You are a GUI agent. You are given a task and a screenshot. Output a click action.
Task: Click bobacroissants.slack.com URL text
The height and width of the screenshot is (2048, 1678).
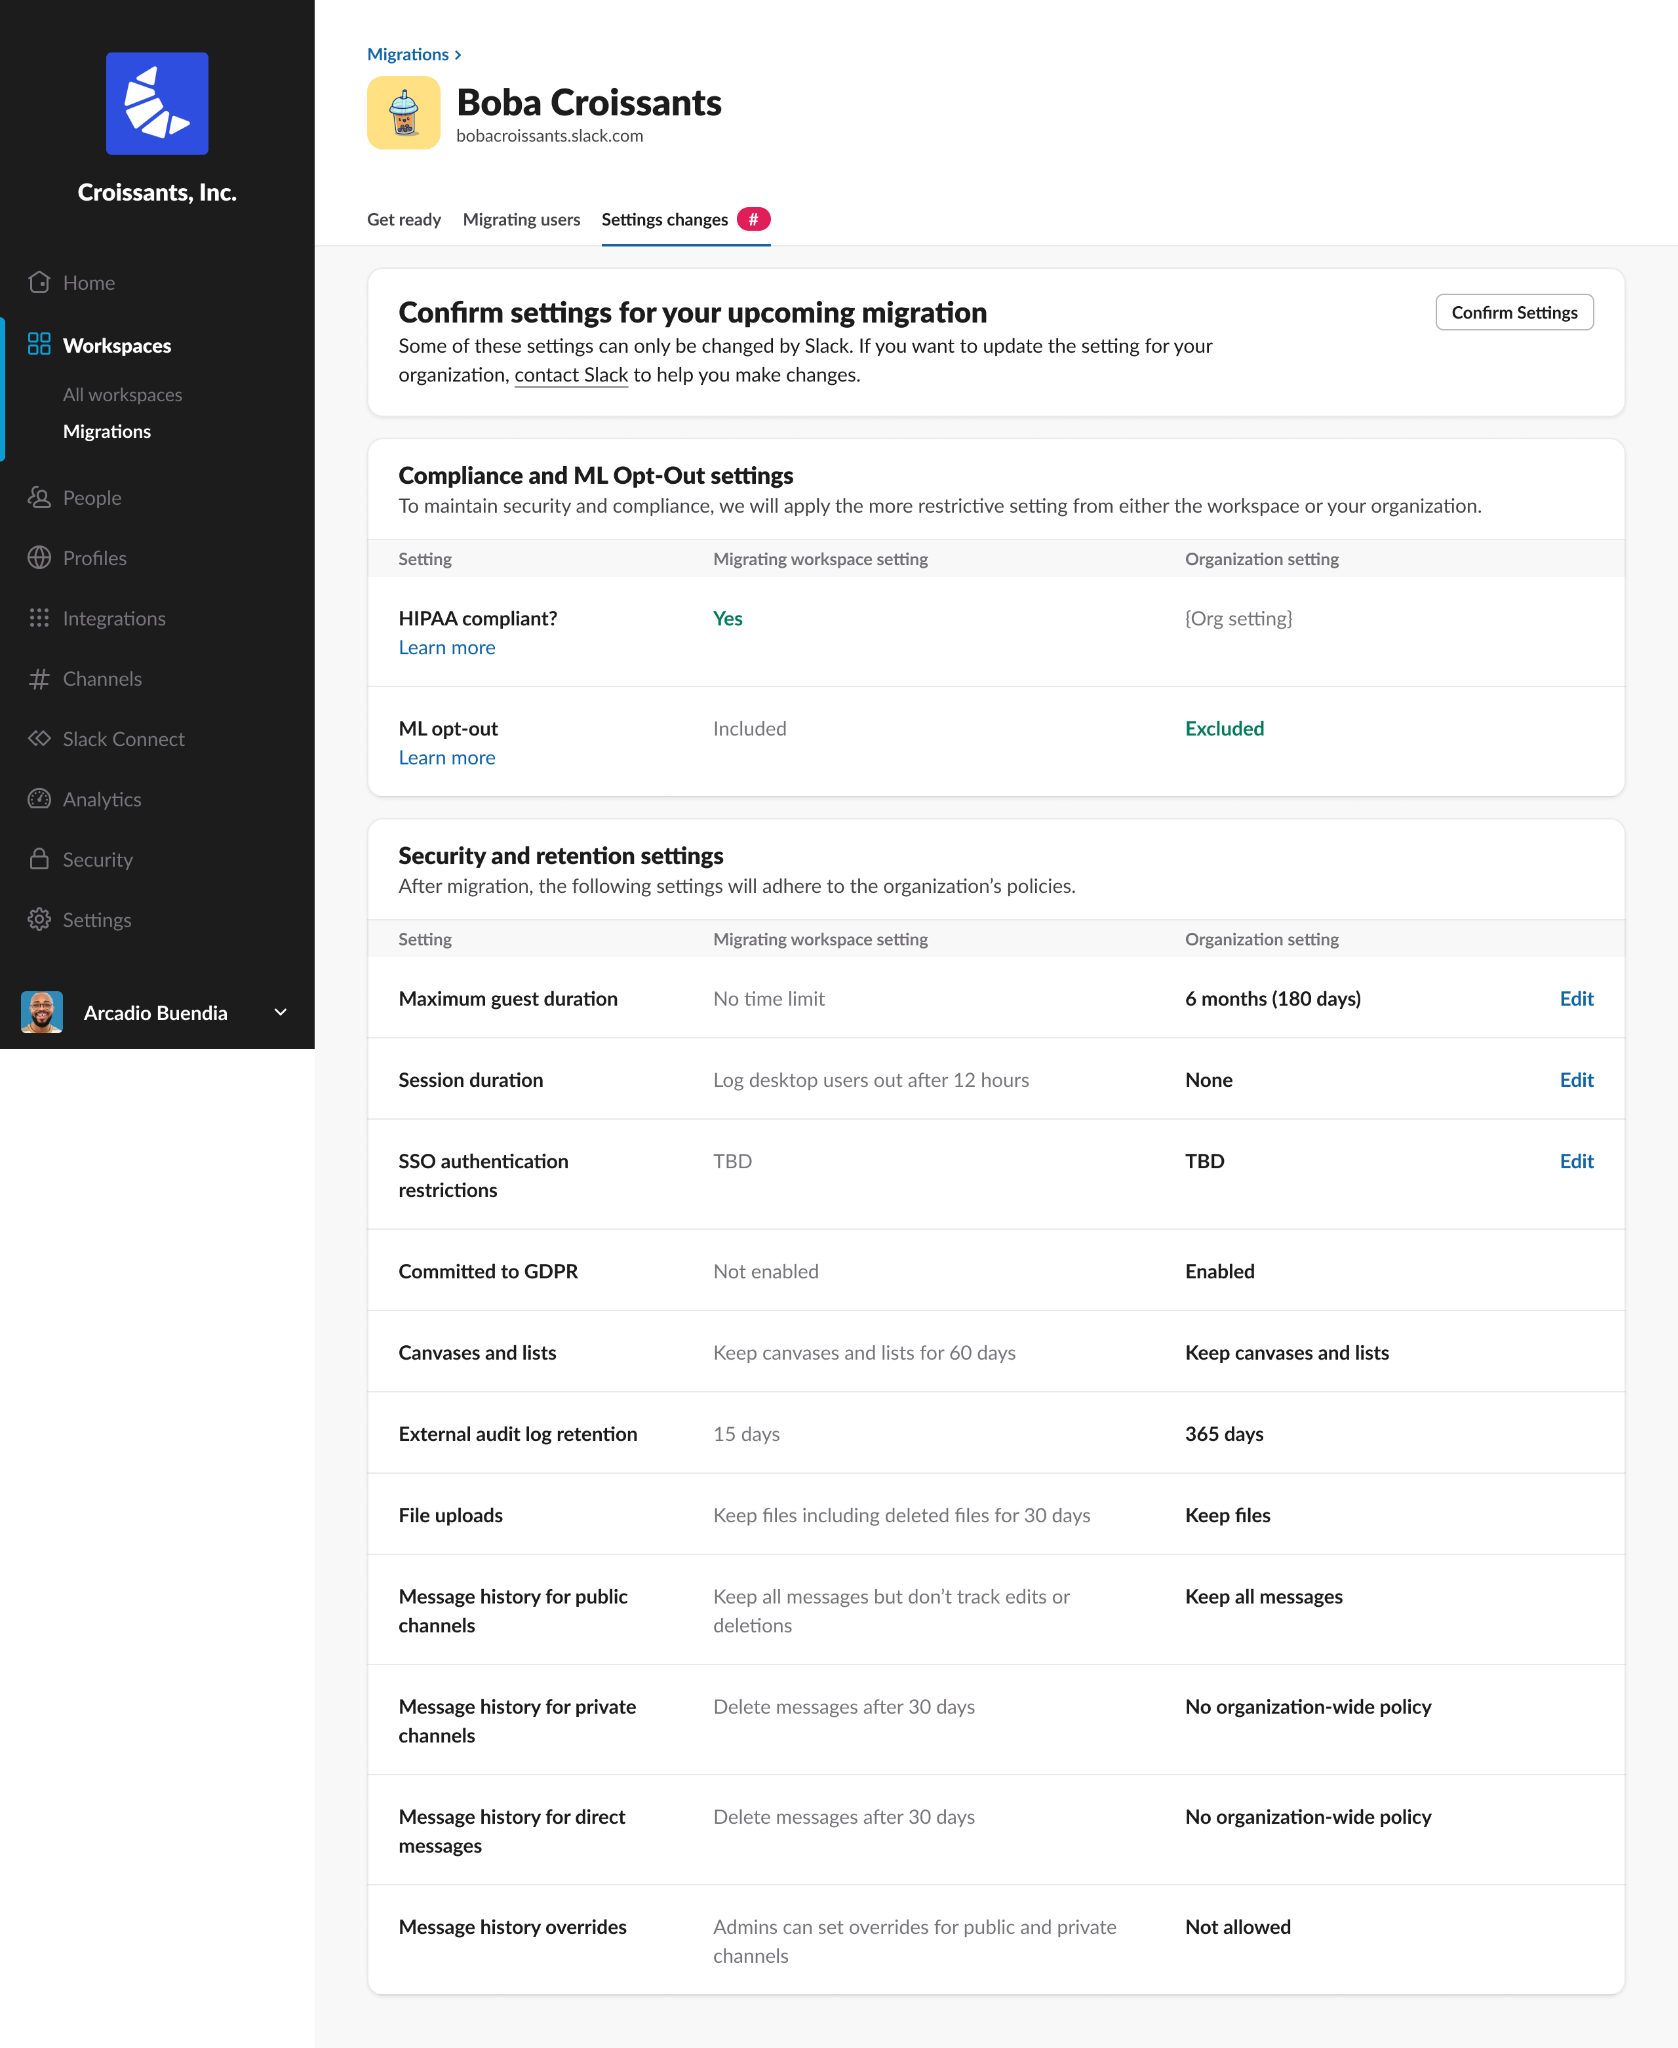tap(550, 136)
